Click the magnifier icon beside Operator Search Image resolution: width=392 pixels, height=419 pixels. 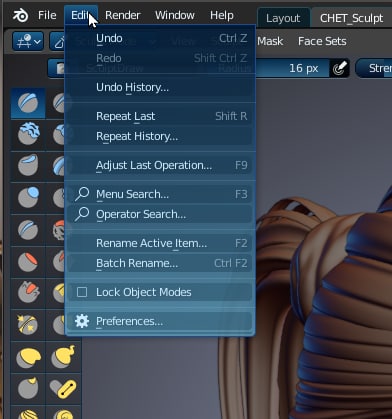coord(82,214)
